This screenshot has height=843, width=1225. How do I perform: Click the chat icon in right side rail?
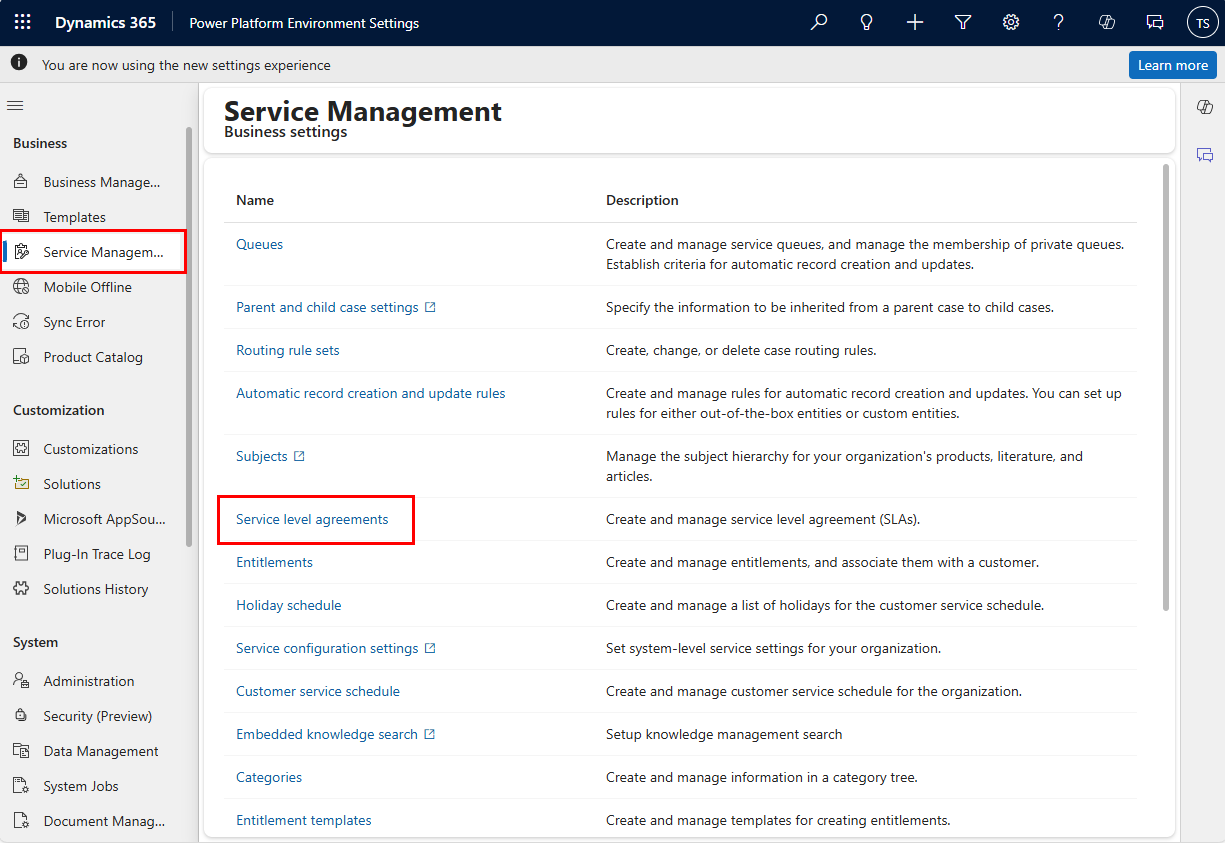coord(1204,155)
